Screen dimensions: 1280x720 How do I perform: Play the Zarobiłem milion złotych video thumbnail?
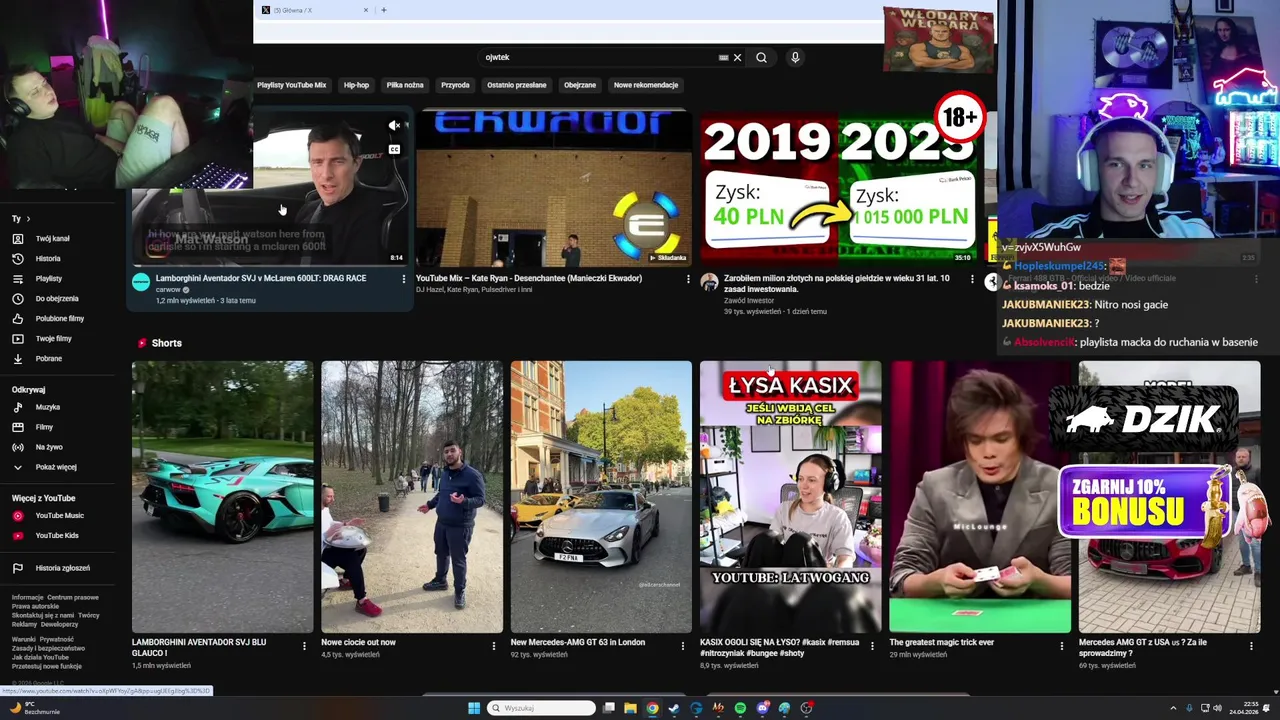coord(838,188)
